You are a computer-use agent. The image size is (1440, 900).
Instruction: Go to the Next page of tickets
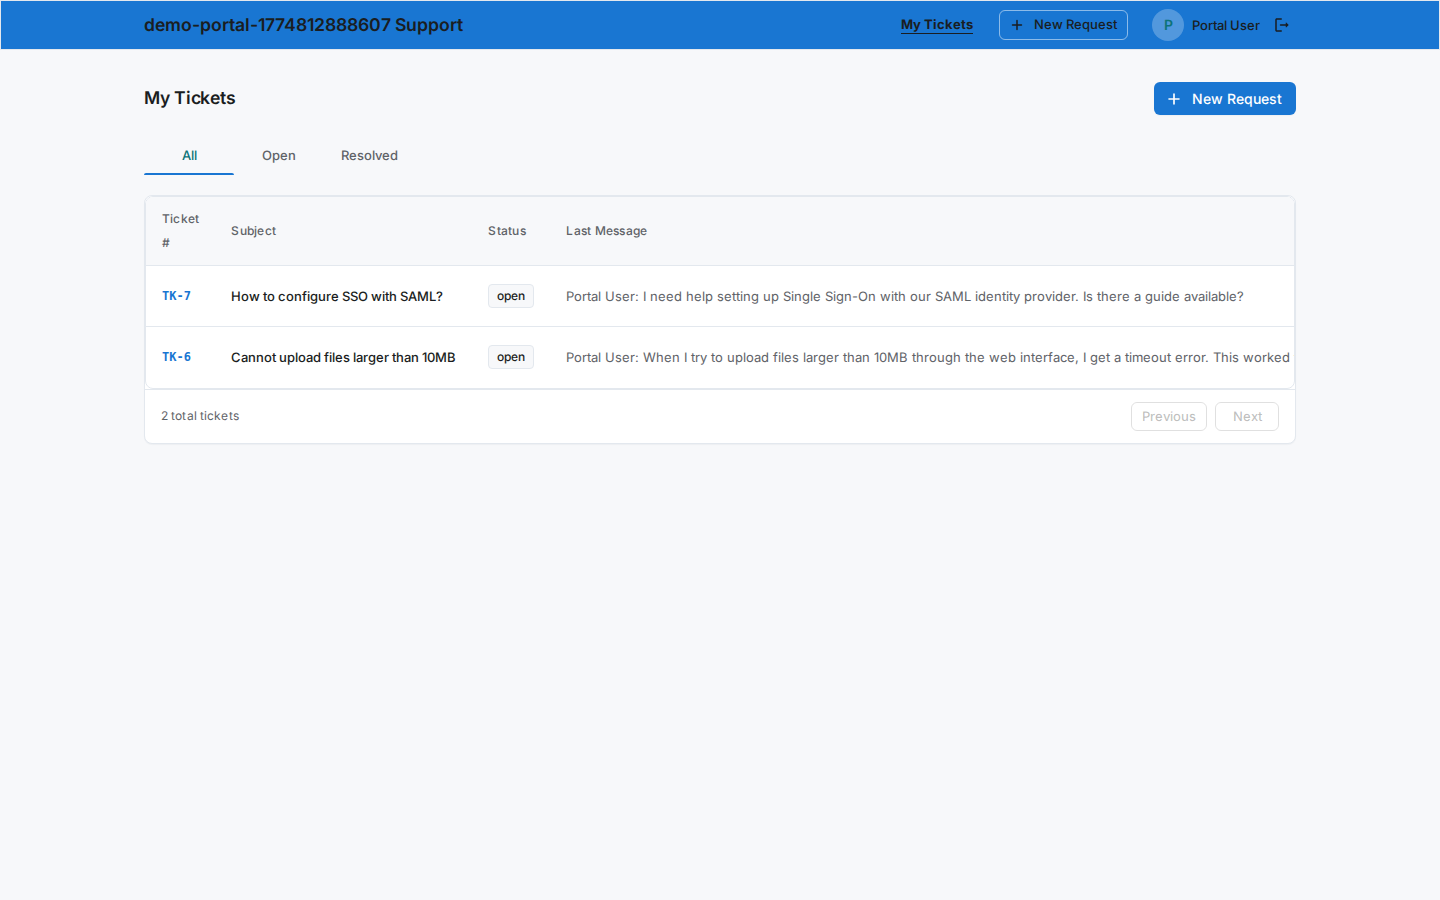1246,416
